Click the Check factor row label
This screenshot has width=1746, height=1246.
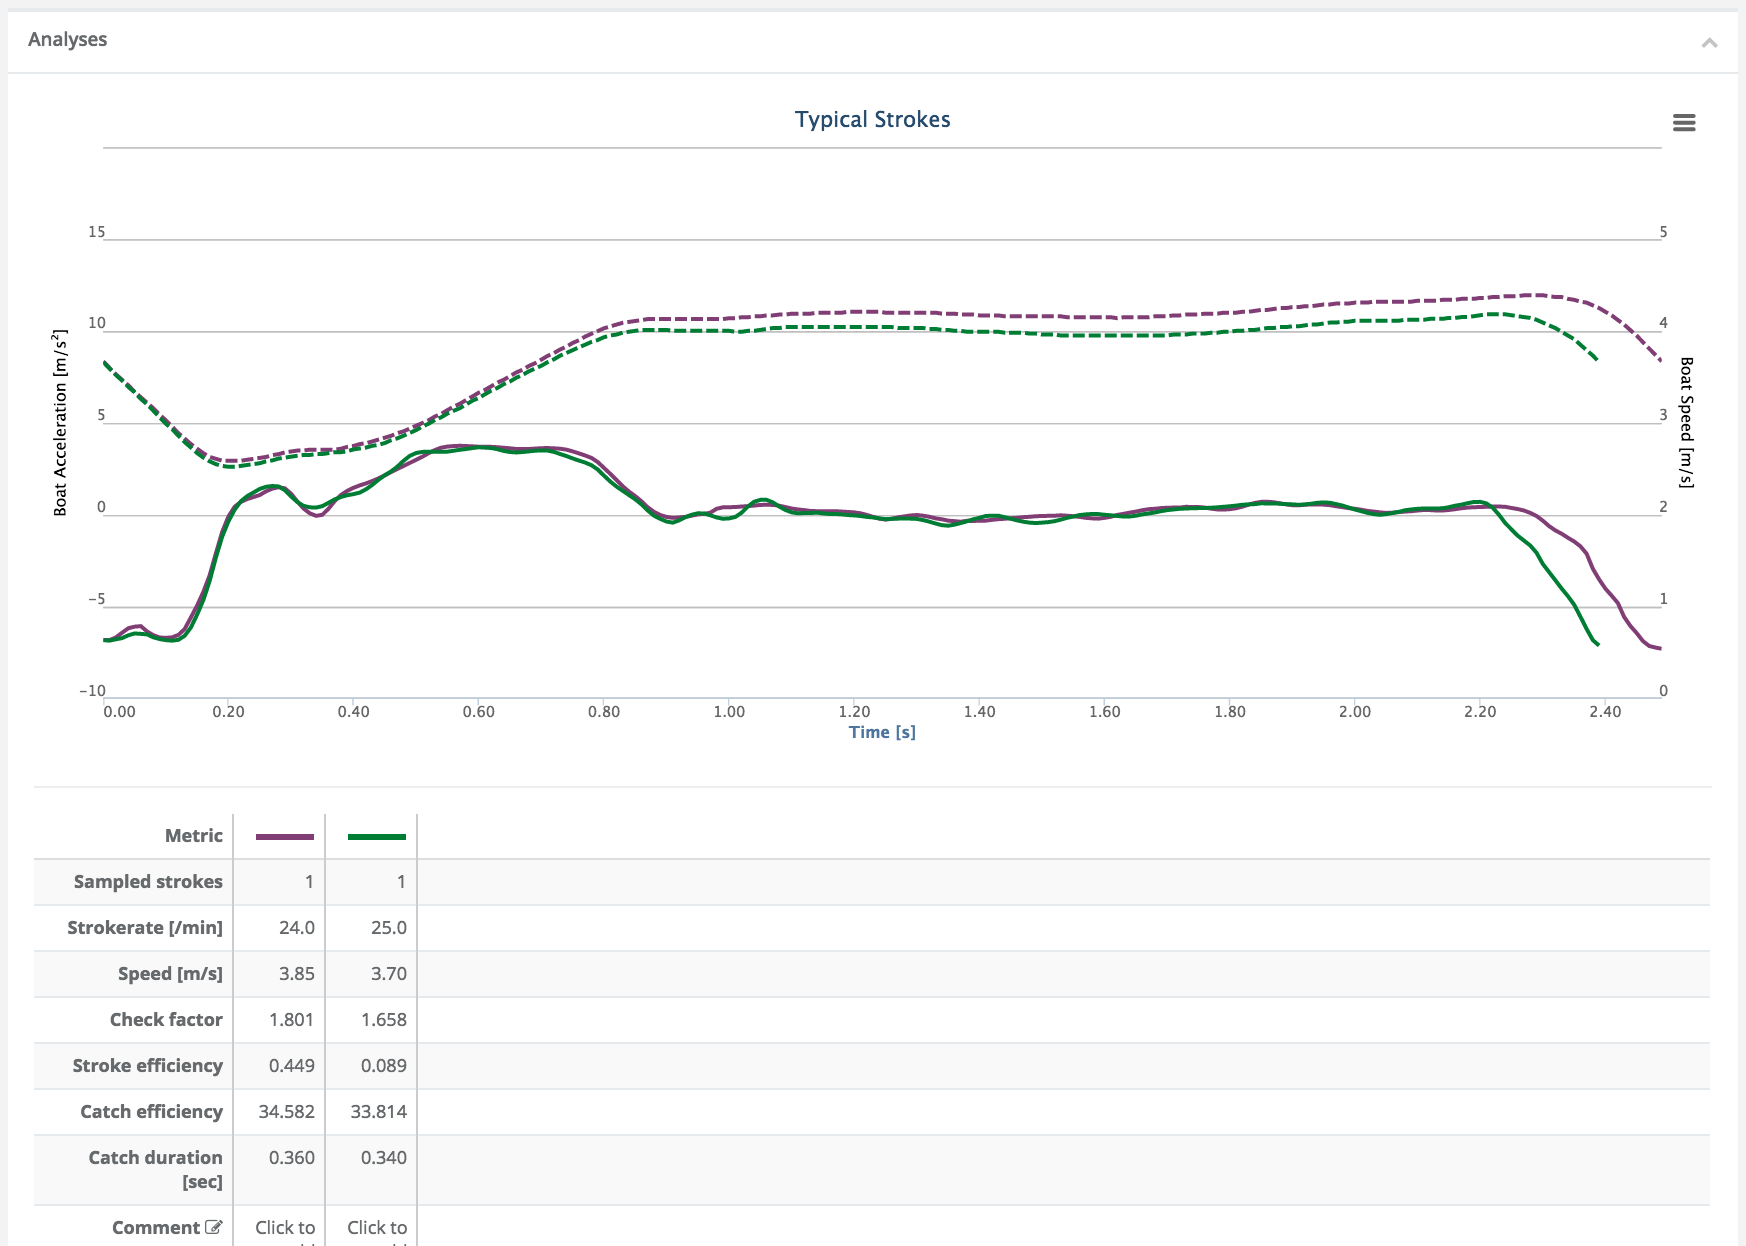[x=166, y=1019]
